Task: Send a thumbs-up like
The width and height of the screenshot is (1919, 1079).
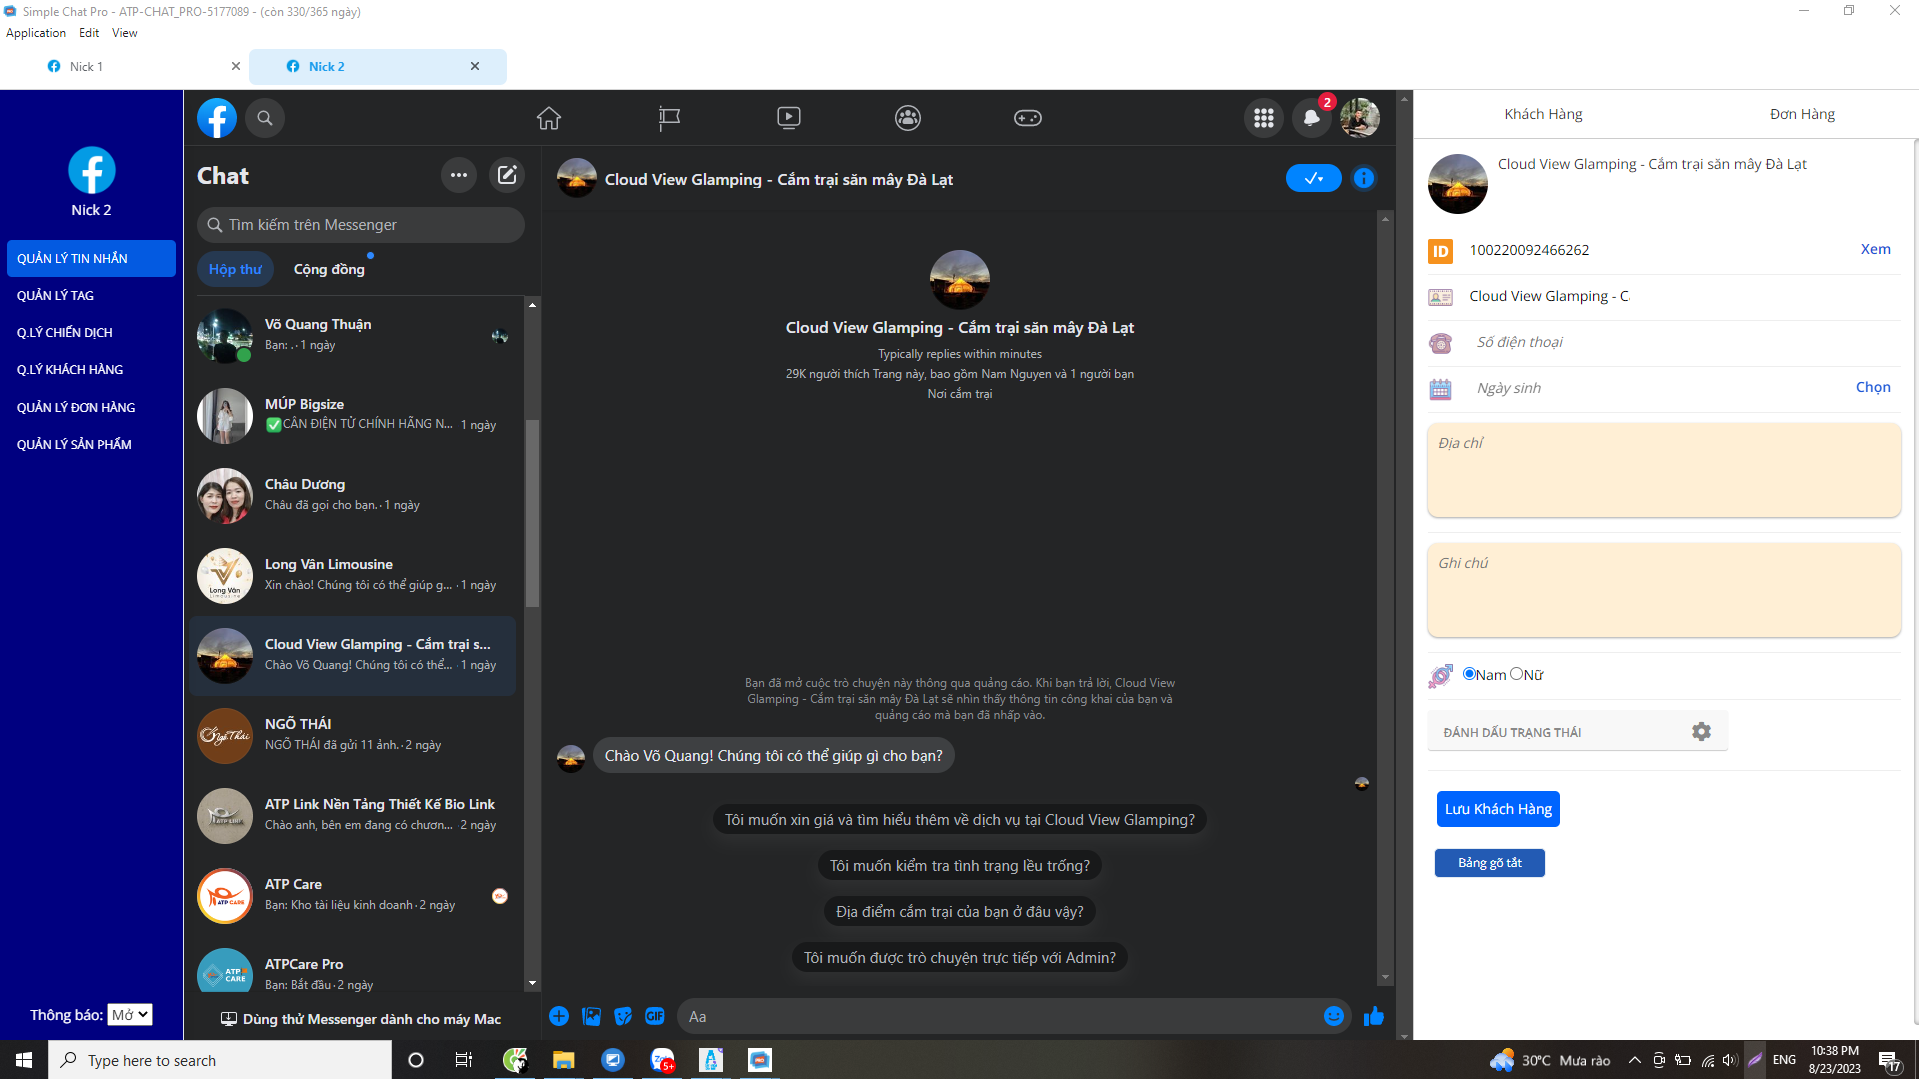Action: click(1374, 1016)
